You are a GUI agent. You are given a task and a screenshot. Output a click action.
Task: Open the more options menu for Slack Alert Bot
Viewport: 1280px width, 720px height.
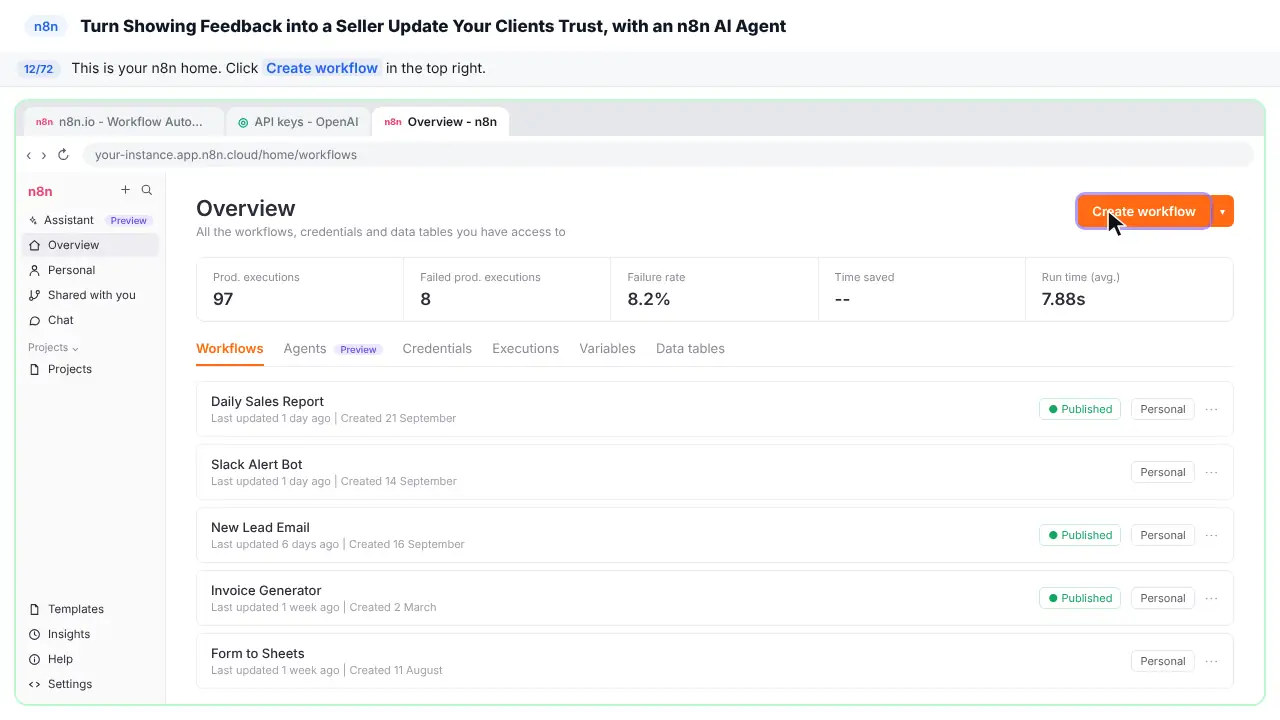point(1211,472)
